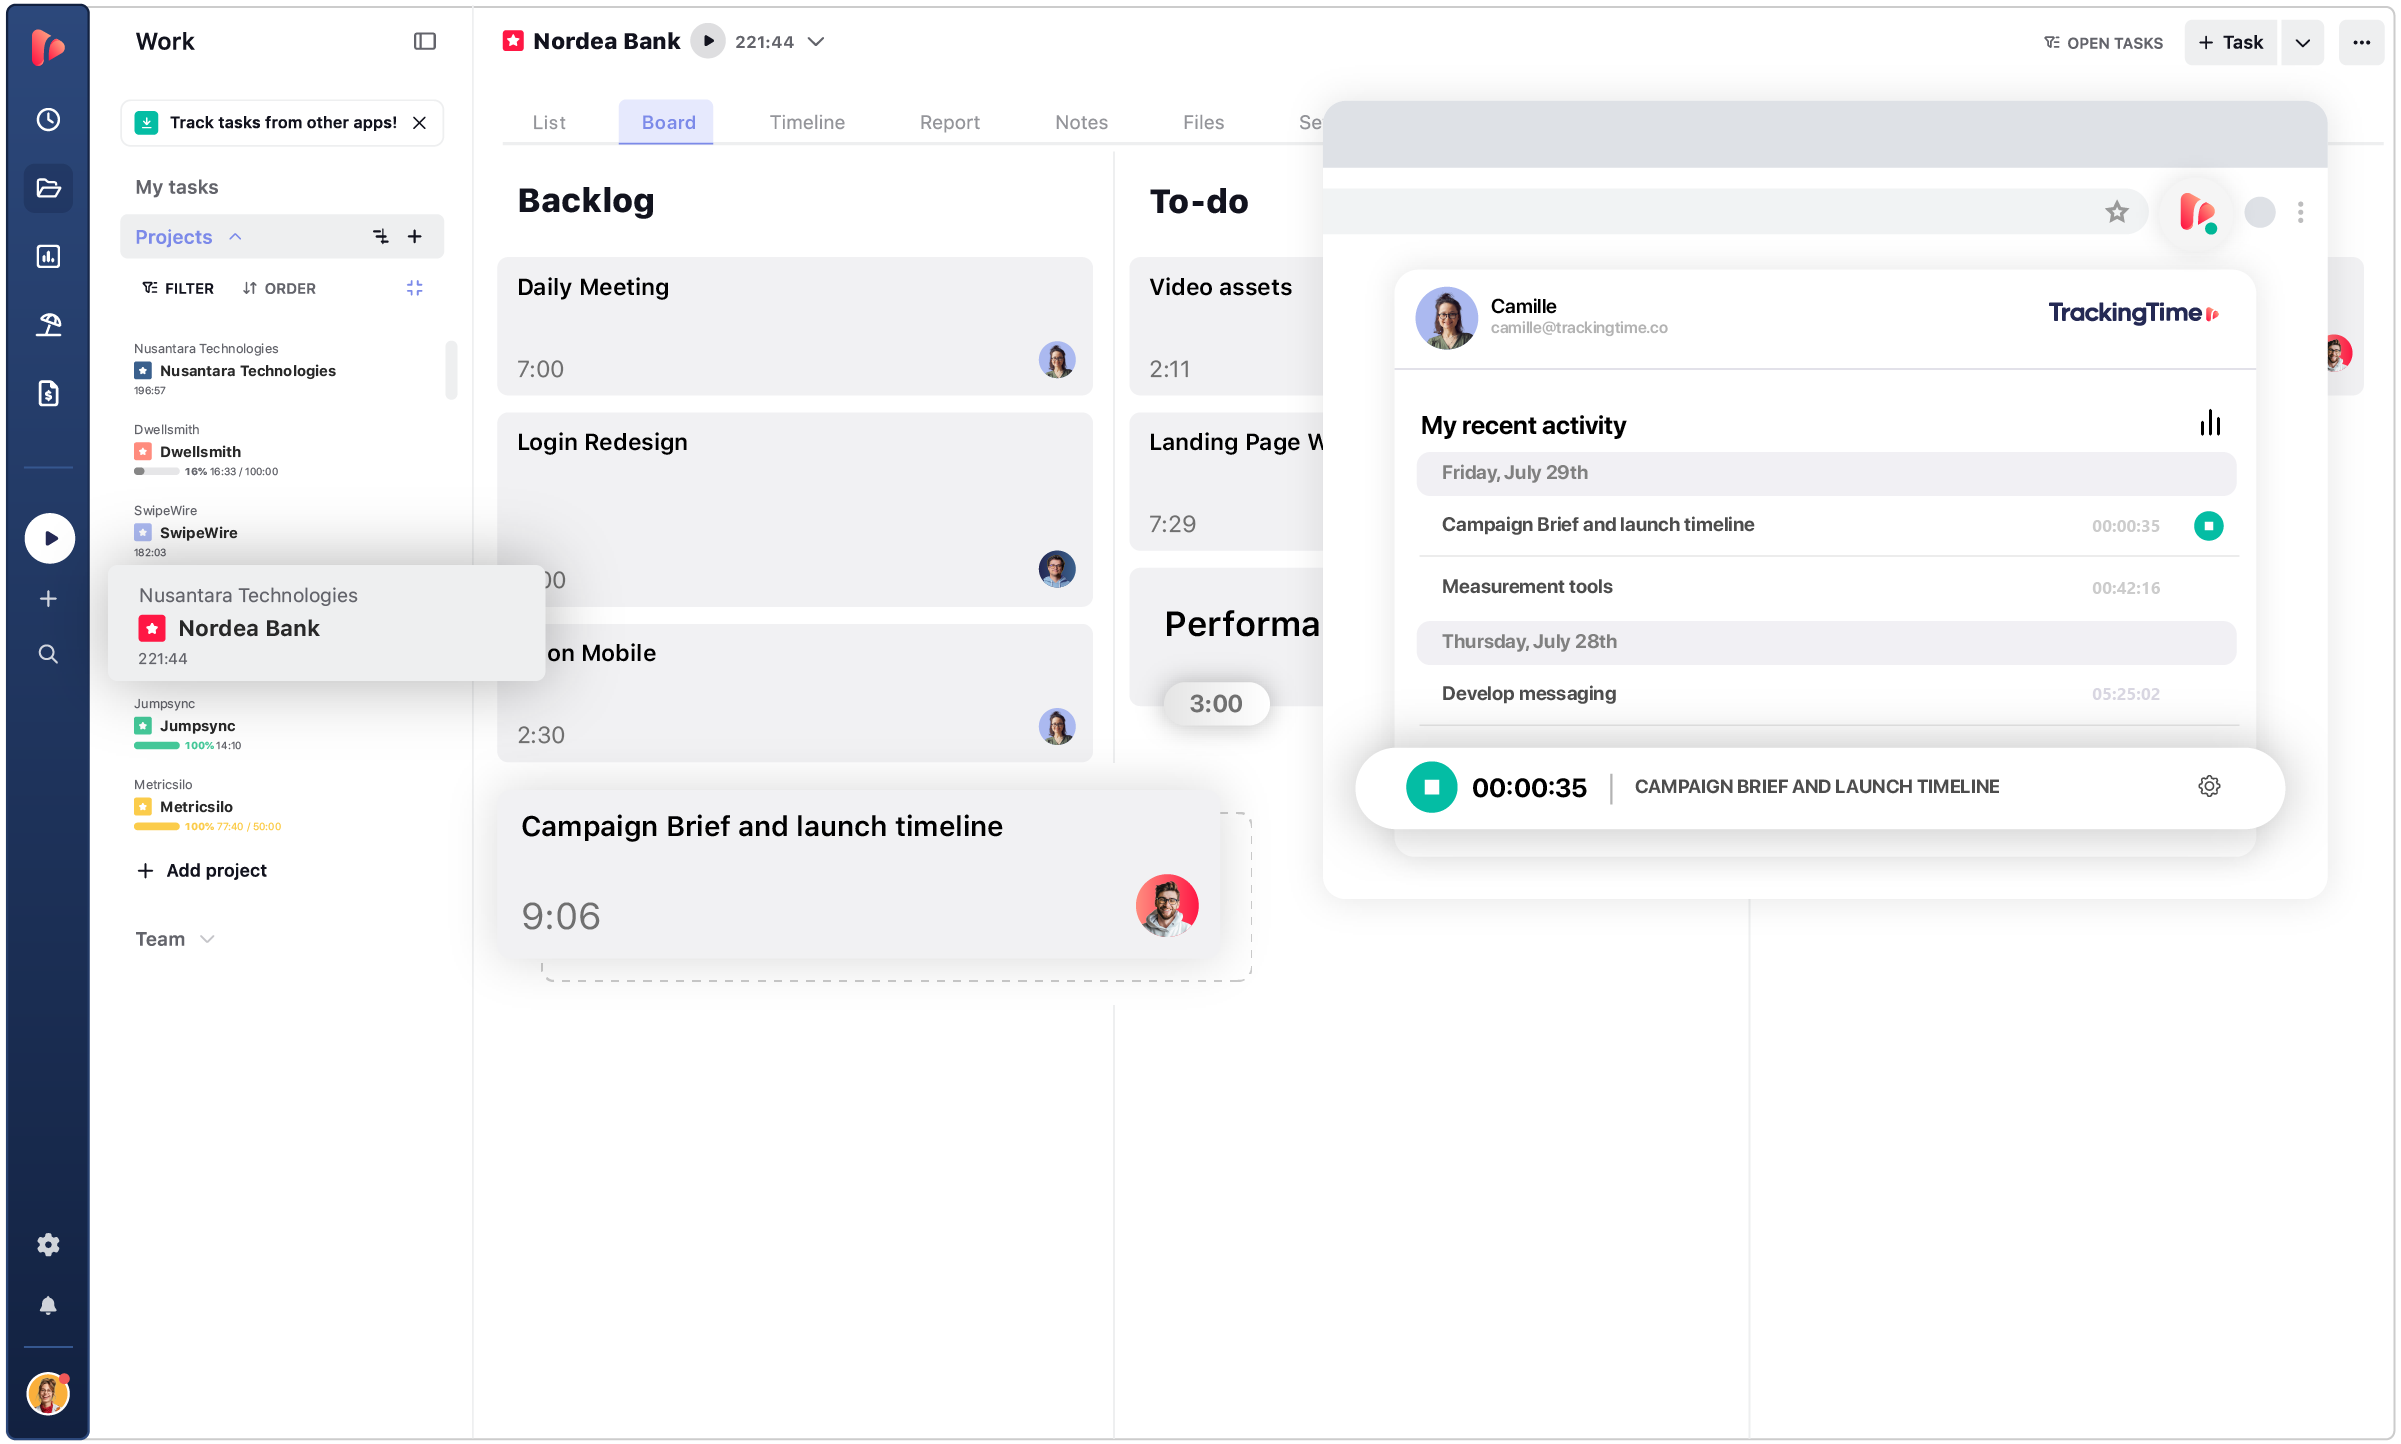The image size is (2401, 1444).
Task: Click the time-off beach umbrella icon
Action: tap(48, 325)
